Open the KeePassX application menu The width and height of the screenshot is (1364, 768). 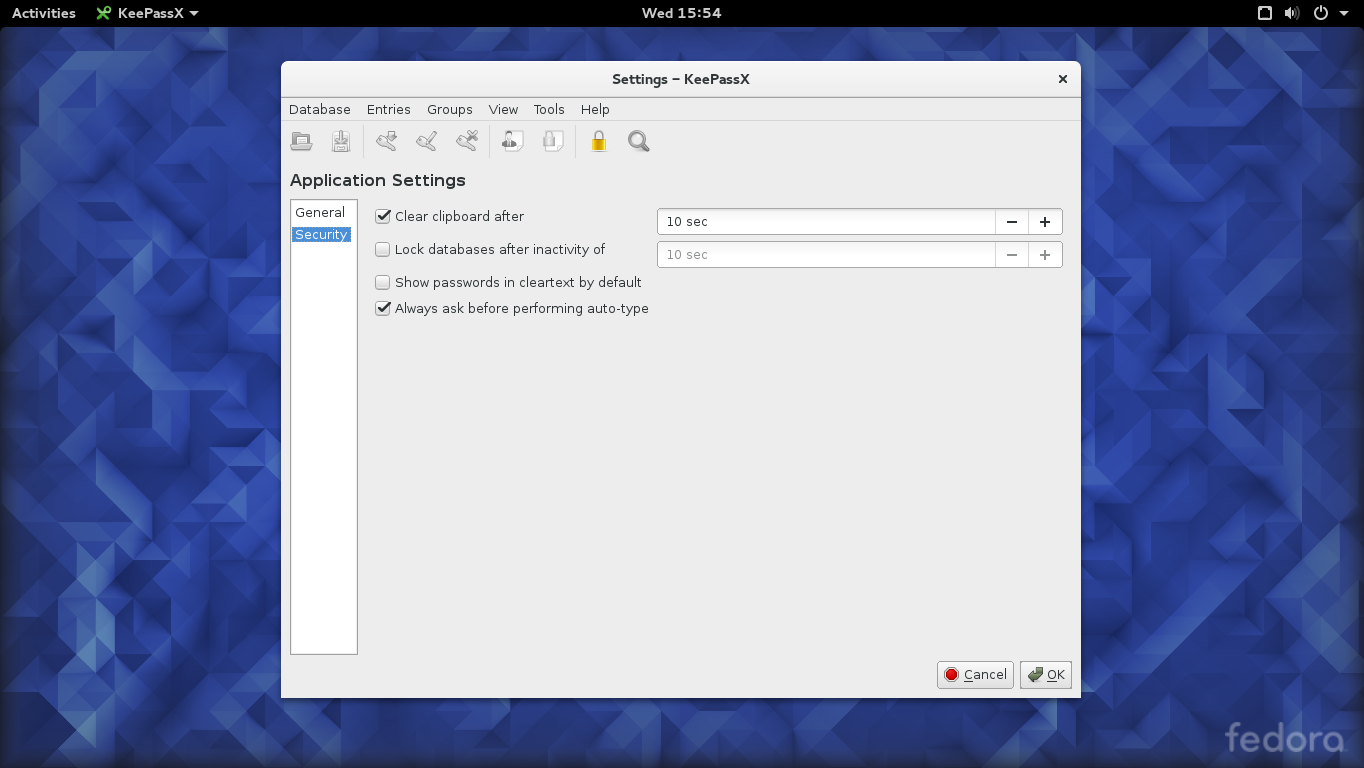pyautogui.click(x=147, y=13)
